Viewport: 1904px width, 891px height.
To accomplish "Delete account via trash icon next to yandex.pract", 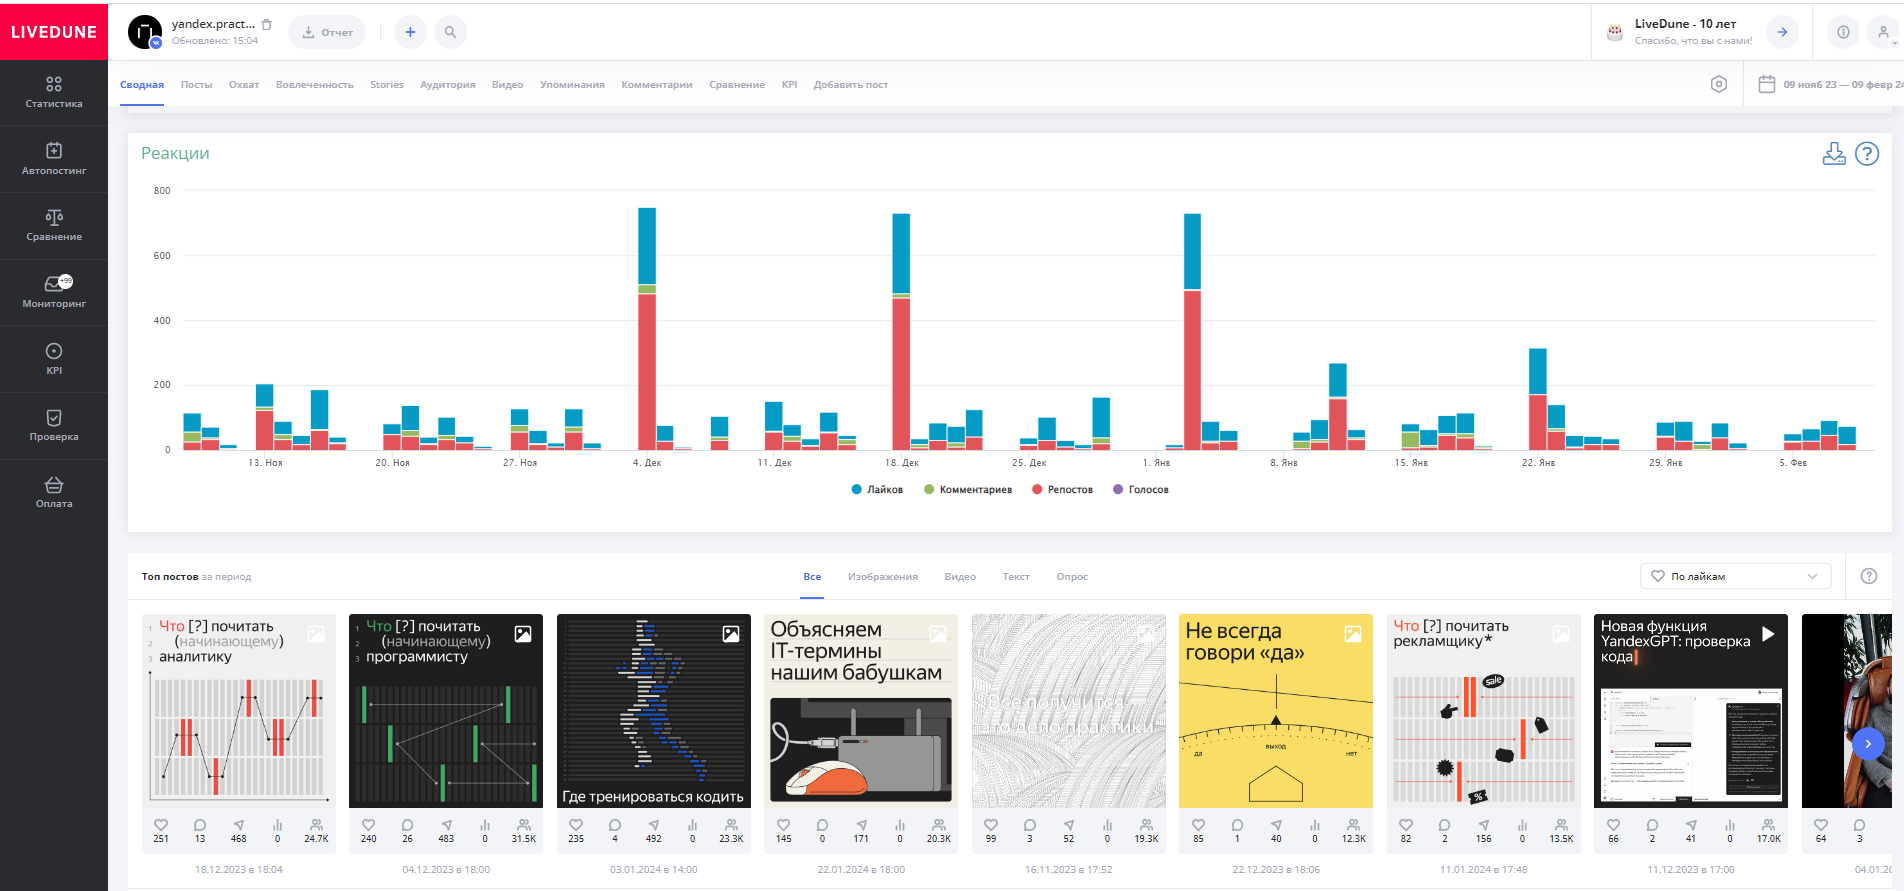I will pyautogui.click(x=267, y=24).
